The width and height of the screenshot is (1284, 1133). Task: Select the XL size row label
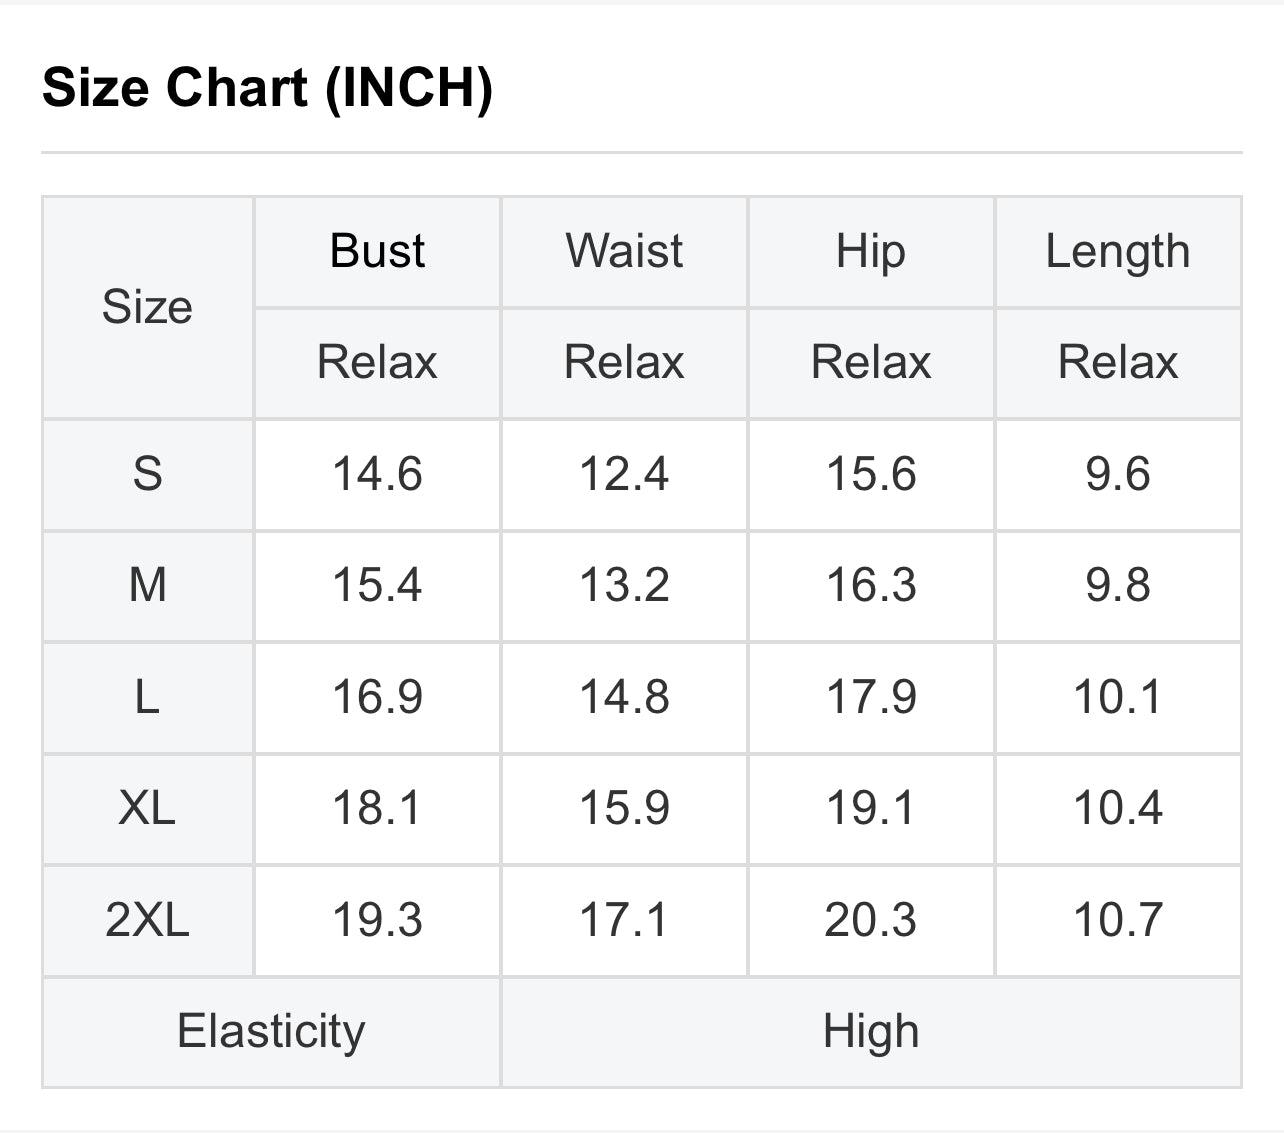coord(147,808)
